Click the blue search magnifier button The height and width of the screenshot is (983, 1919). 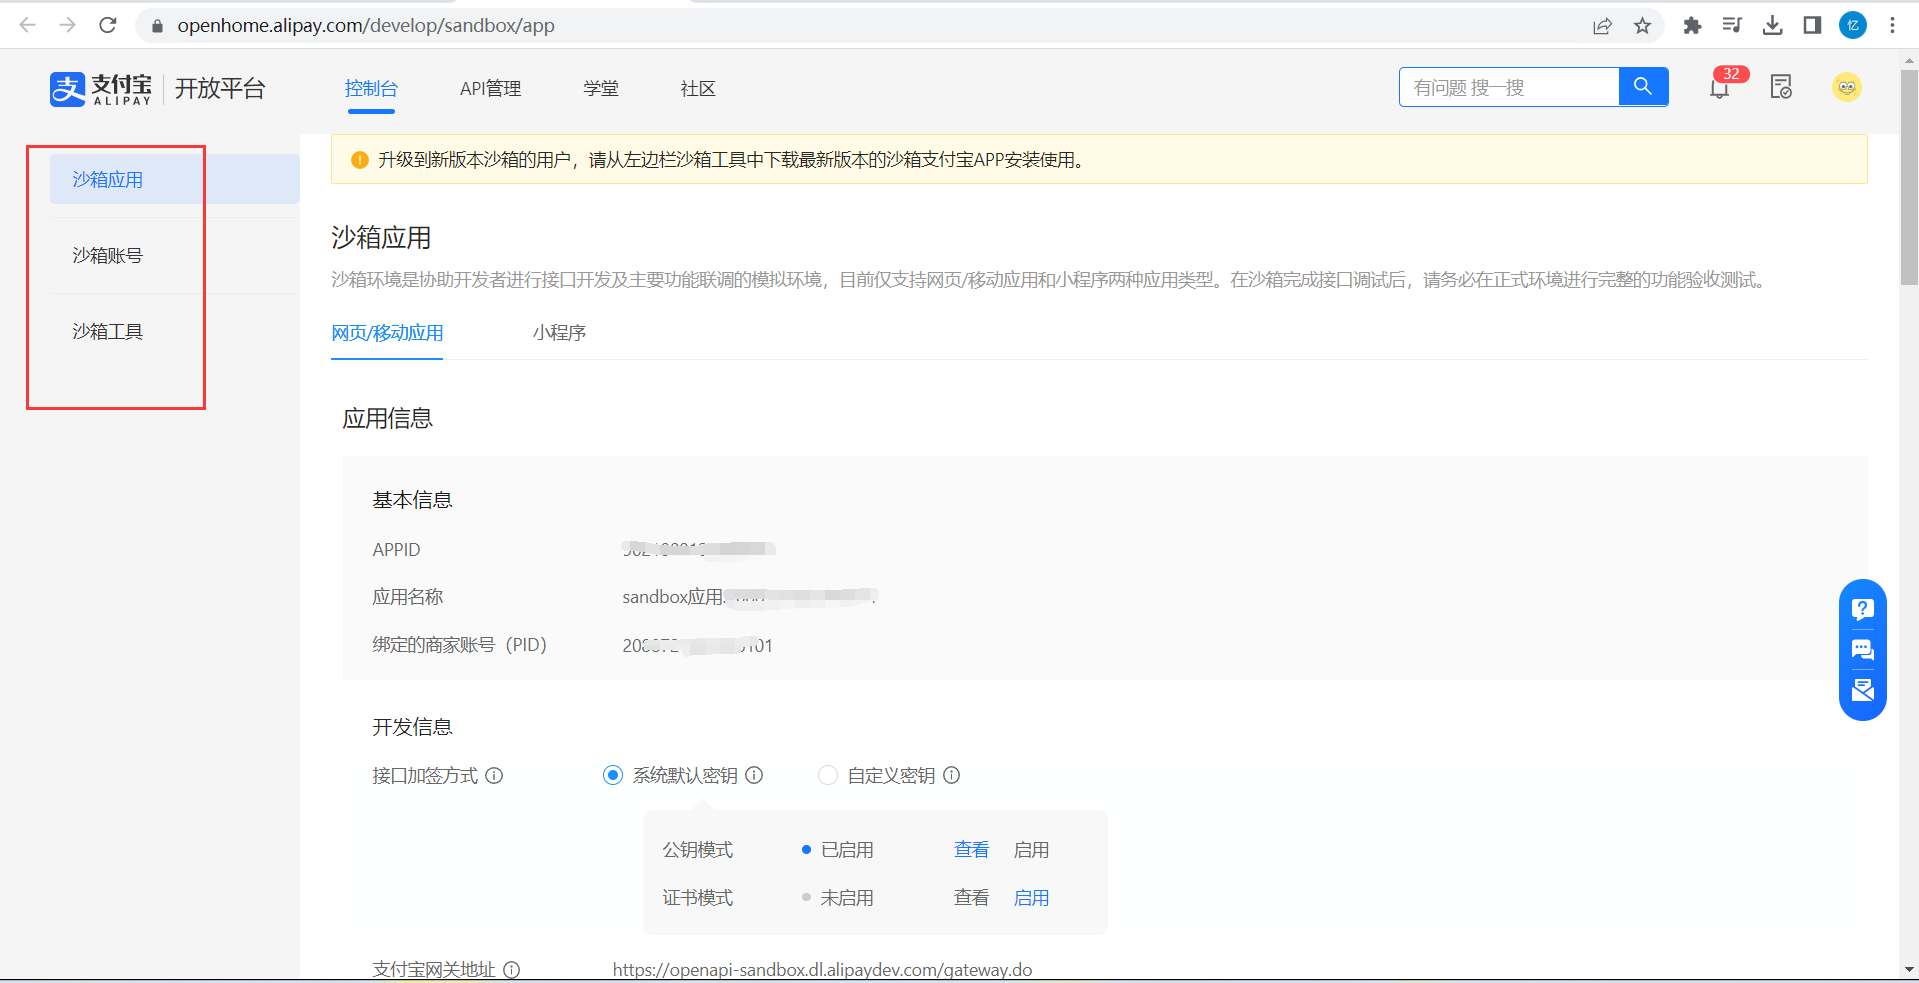click(x=1643, y=87)
